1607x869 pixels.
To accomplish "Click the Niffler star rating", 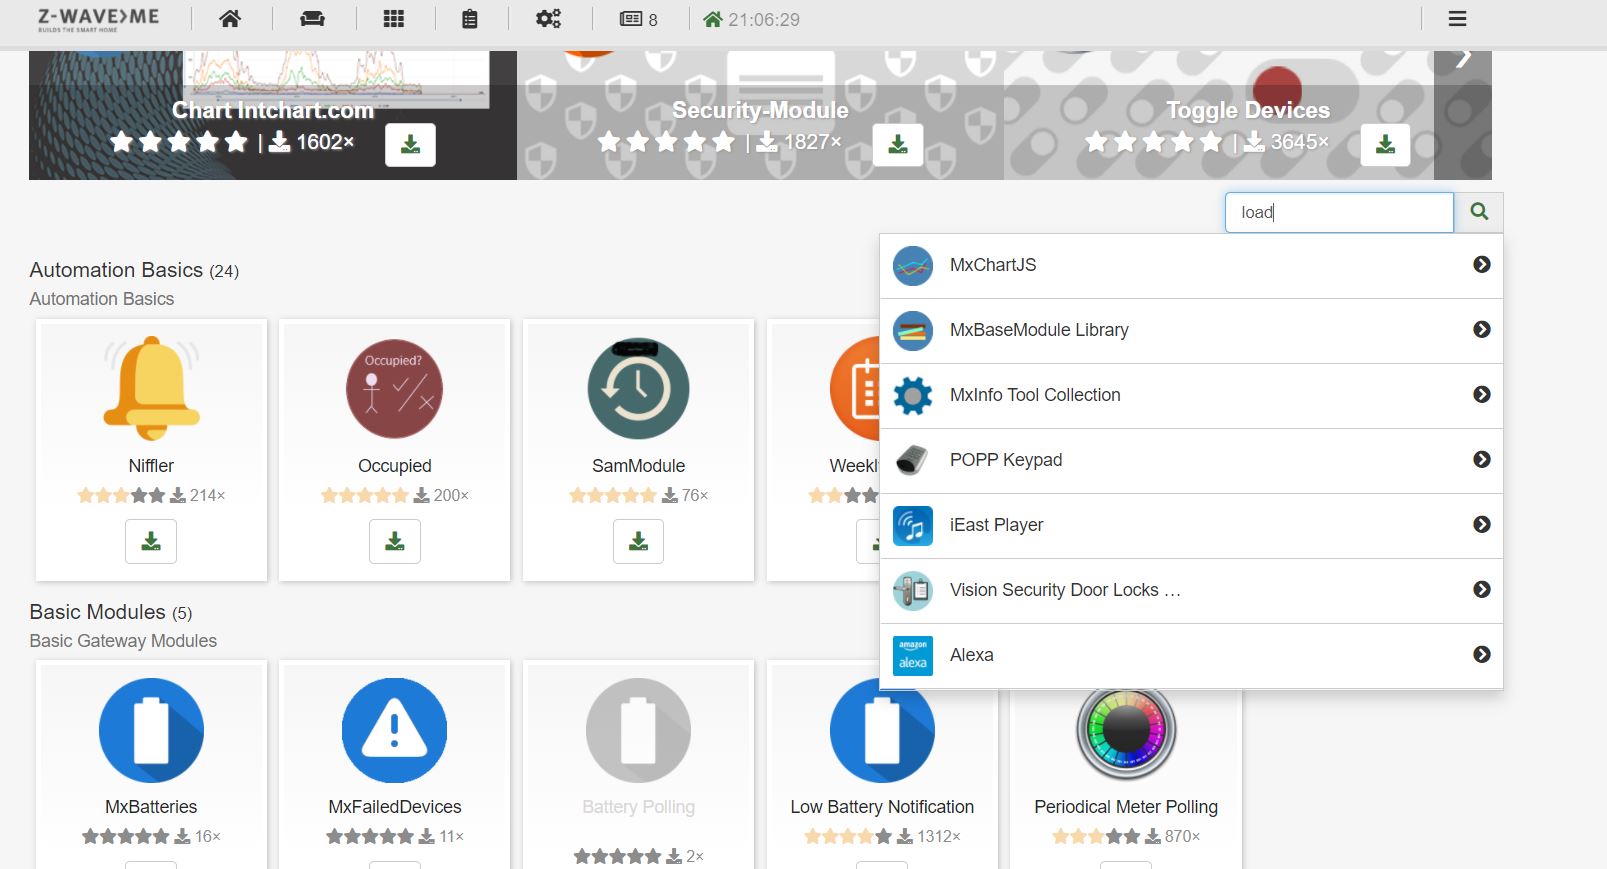I will tap(121, 495).
